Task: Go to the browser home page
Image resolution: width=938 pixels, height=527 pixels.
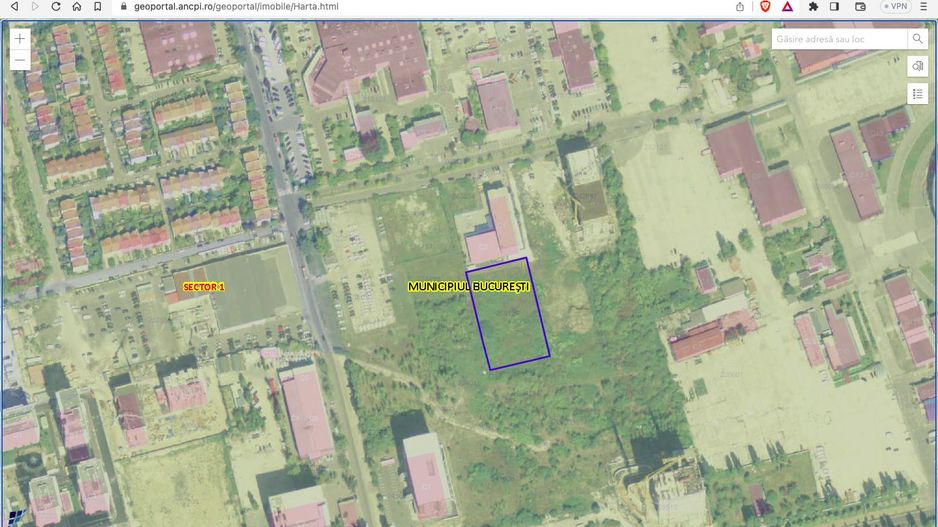Action: click(x=76, y=6)
